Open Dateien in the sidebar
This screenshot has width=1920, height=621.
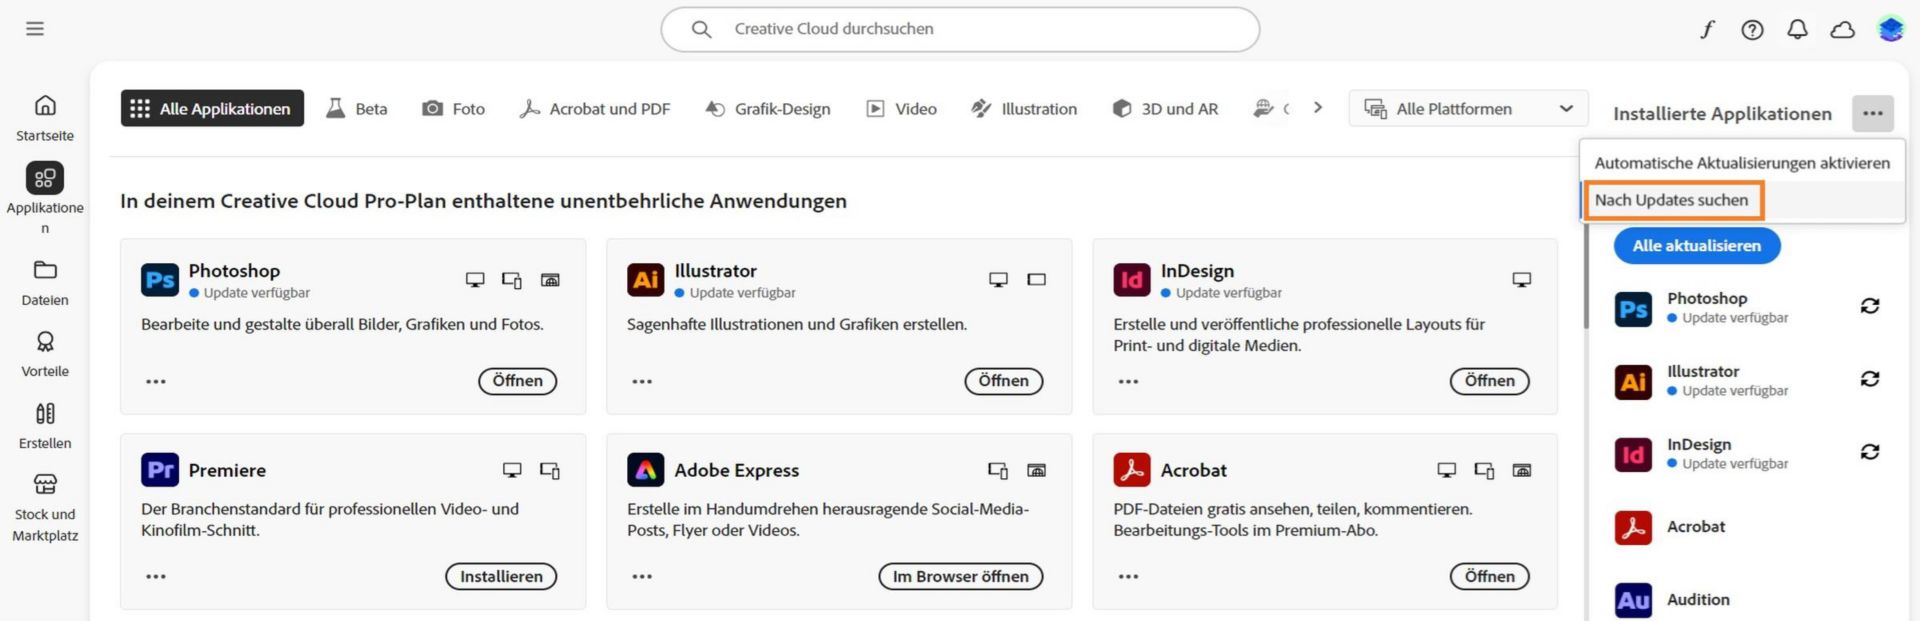(x=45, y=283)
